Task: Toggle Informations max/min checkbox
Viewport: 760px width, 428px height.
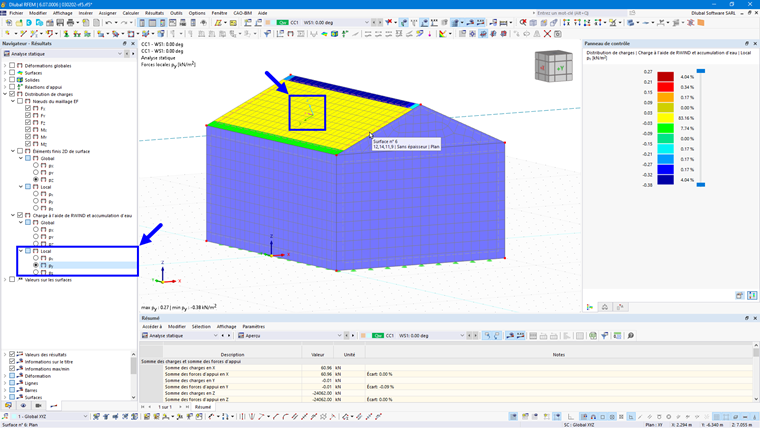Action: (x=12, y=369)
